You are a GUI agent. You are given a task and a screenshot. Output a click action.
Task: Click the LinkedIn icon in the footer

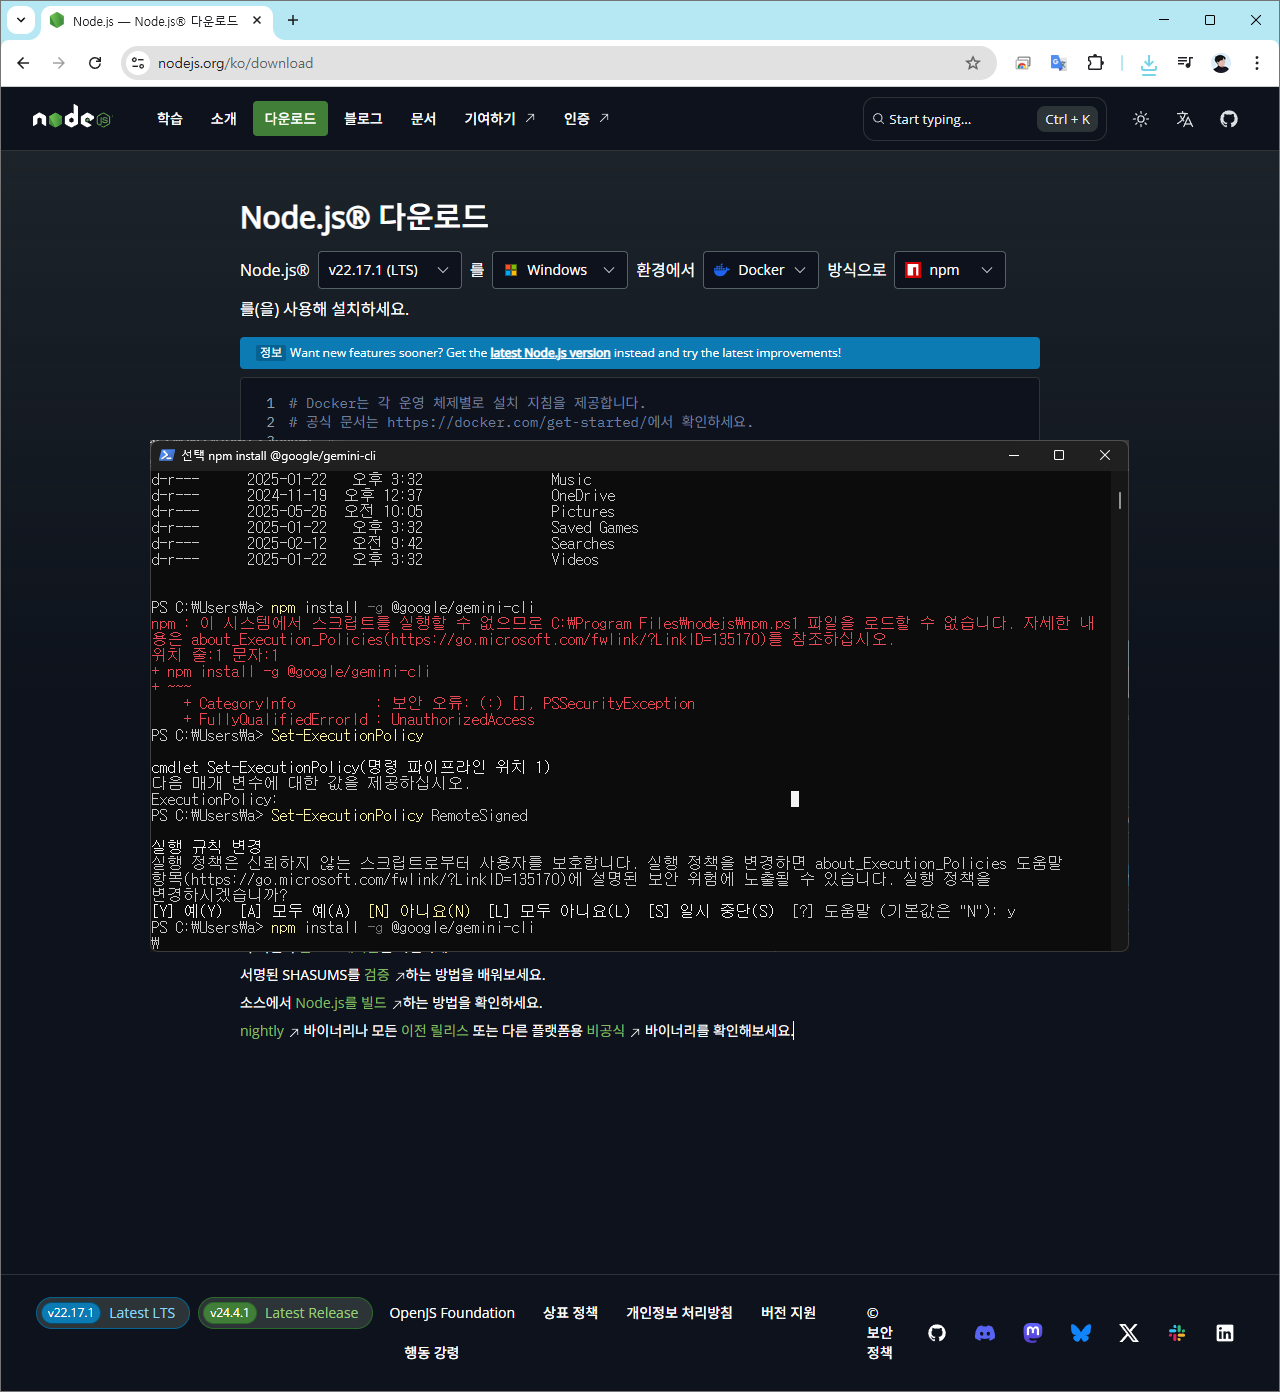pyautogui.click(x=1225, y=1333)
